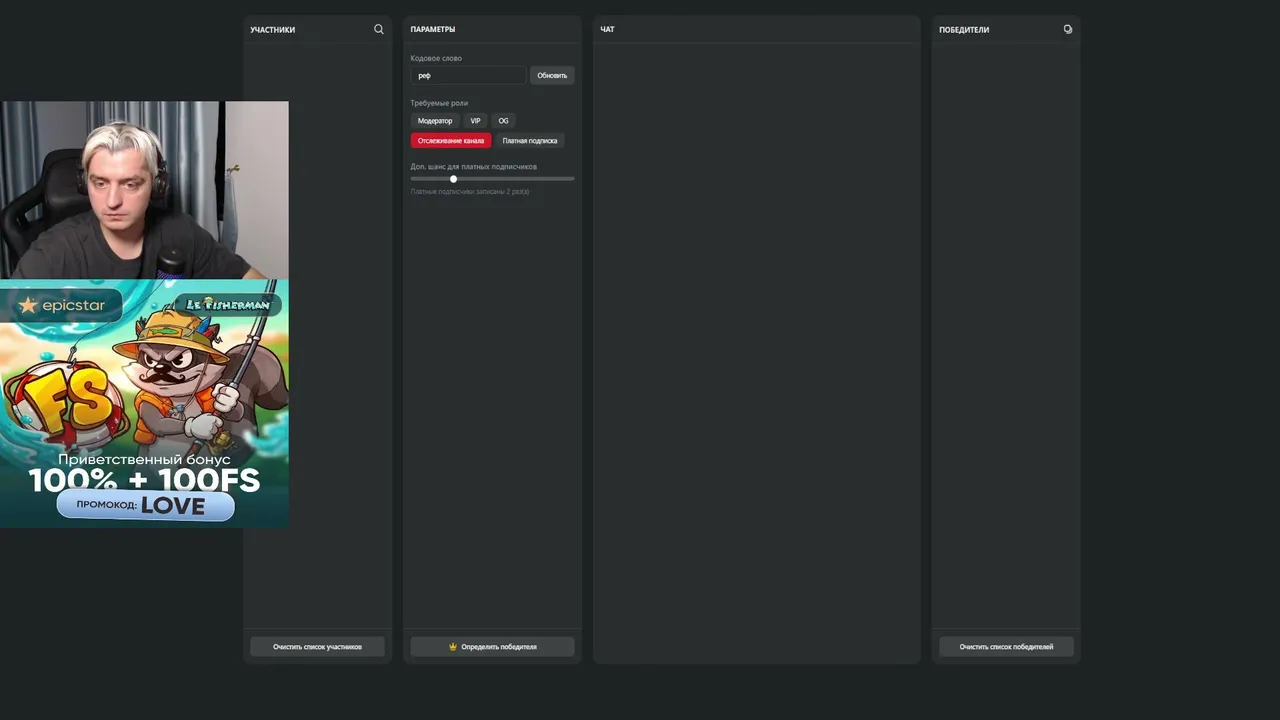The image size is (1280, 720).
Task: Click the ЧАТ panel heading
Action: point(607,30)
